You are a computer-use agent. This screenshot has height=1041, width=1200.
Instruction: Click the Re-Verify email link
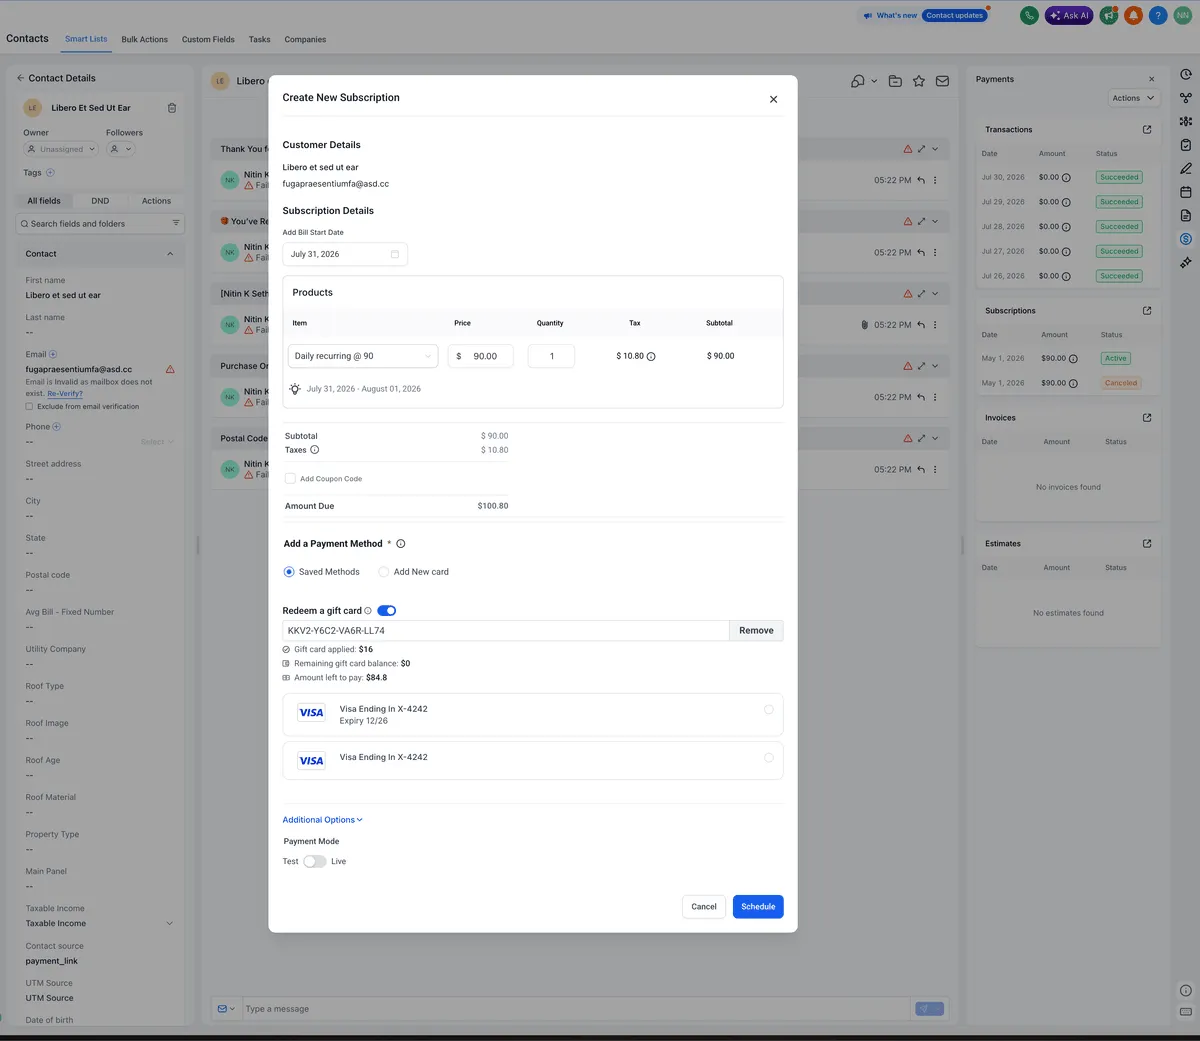point(65,394)
